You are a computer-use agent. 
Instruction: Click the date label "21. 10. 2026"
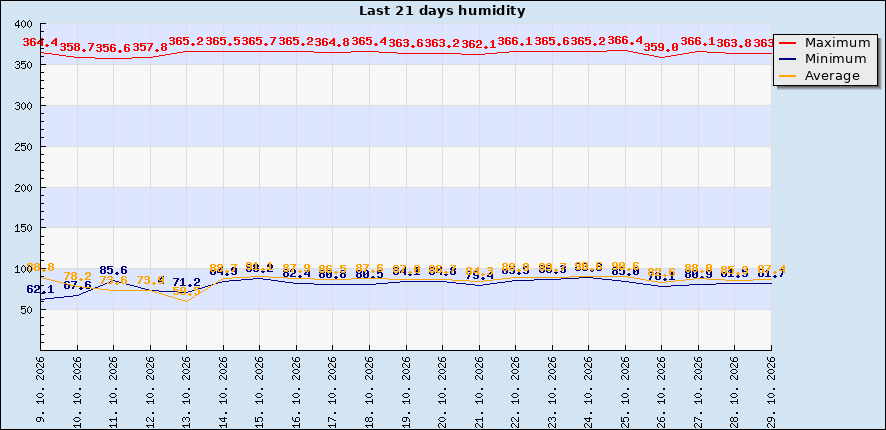pyautogui.click(x=479, y=390)
